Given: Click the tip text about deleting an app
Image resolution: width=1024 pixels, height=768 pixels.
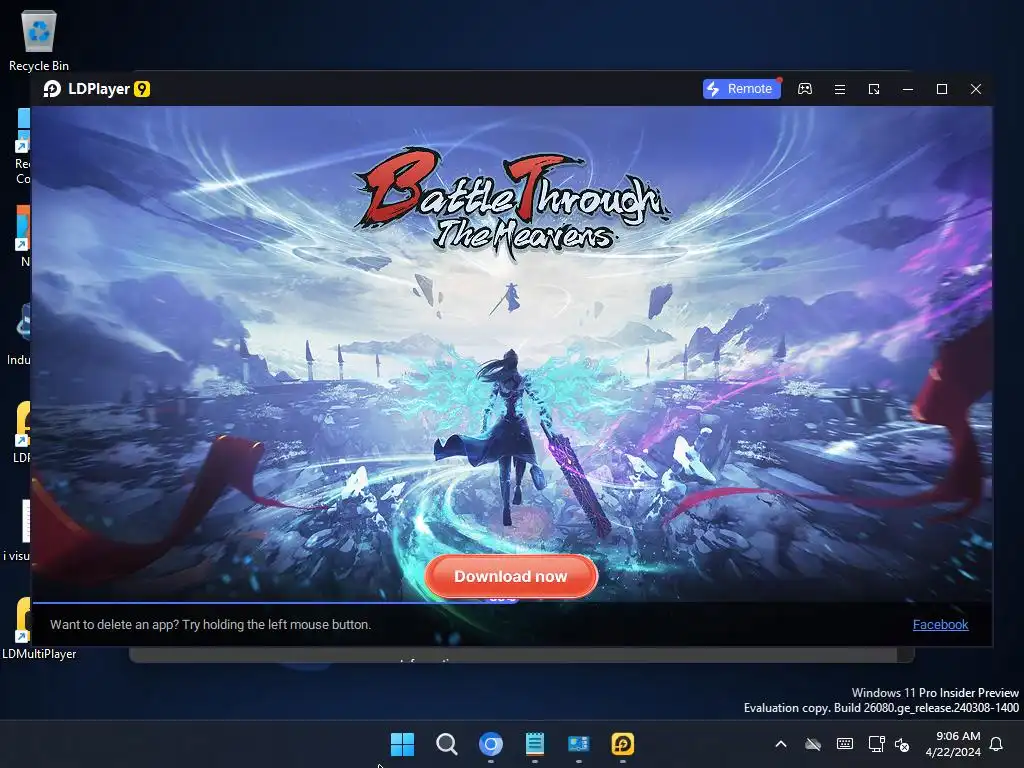Looking at the screenshot, I should pyautogui.click(x=210, y=624).
